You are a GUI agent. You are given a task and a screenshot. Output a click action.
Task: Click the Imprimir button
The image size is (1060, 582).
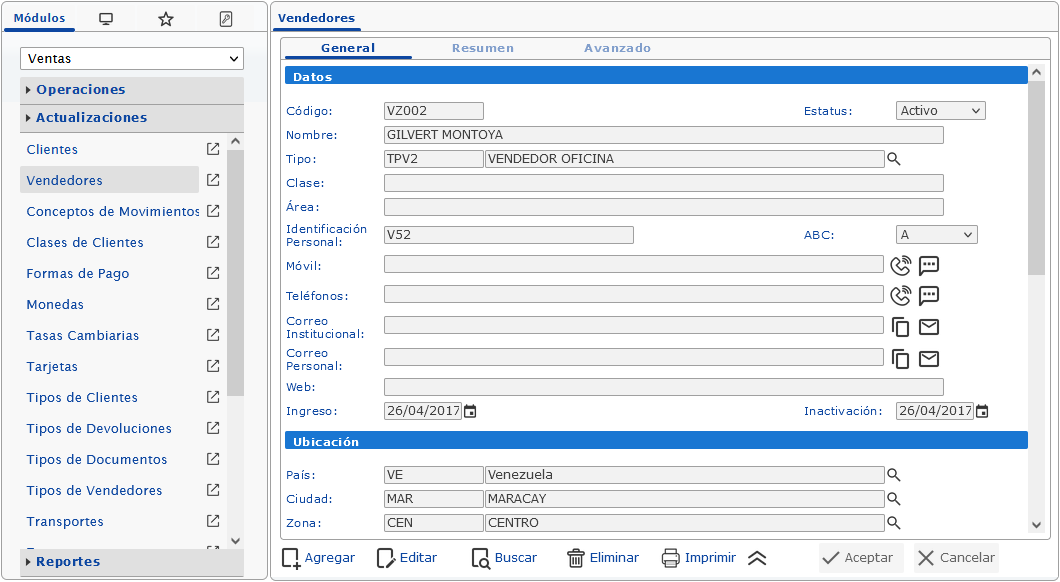[x=699, y=558]
